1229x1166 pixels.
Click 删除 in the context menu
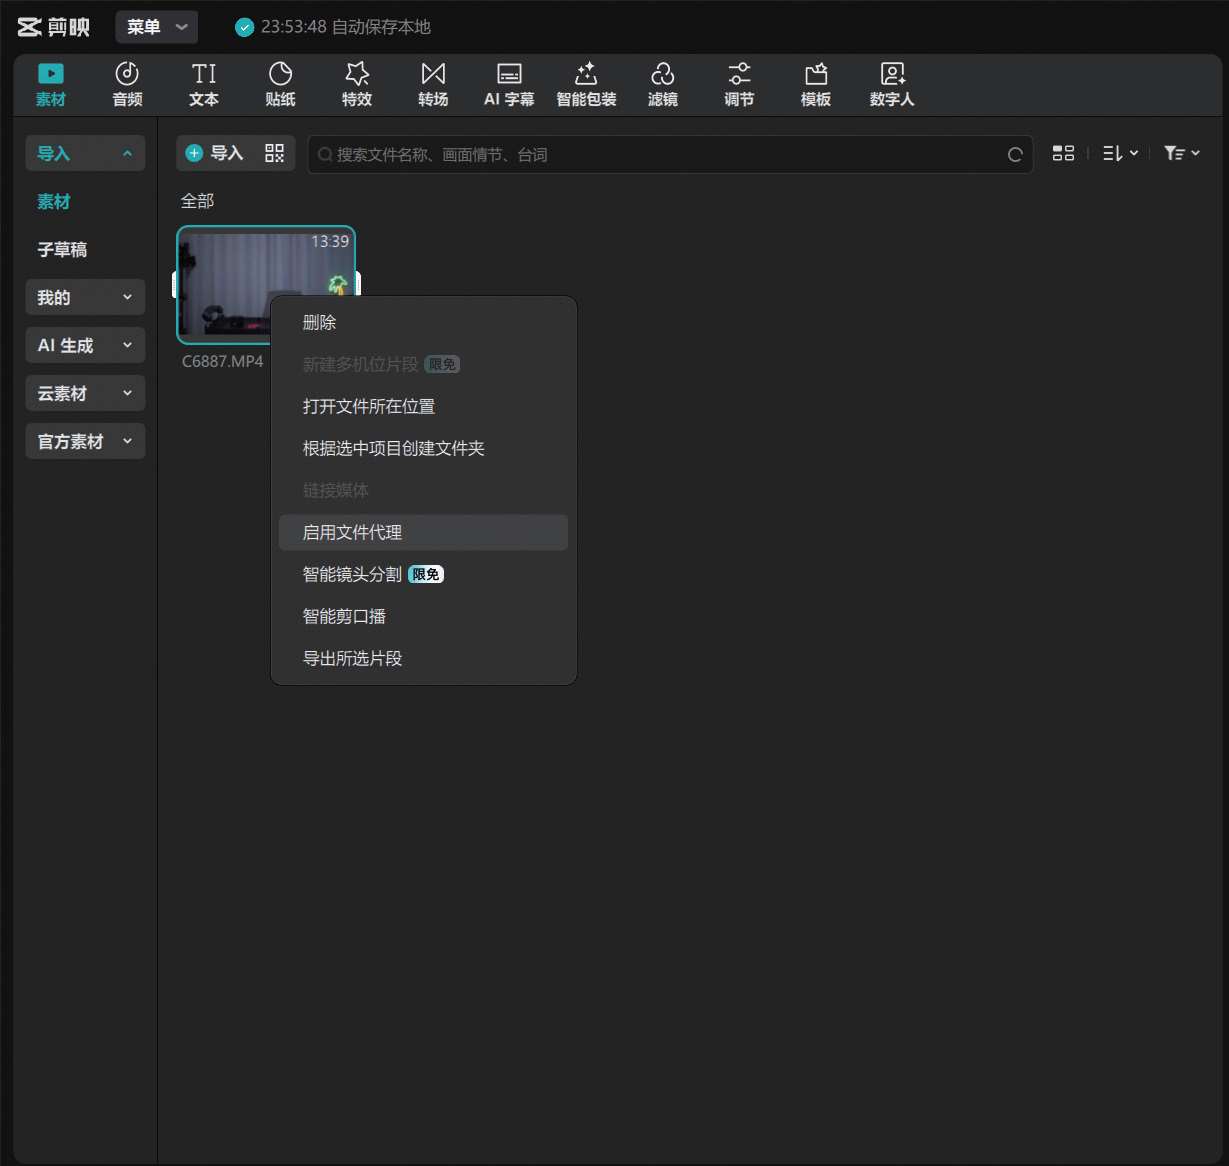pos(320,322)
